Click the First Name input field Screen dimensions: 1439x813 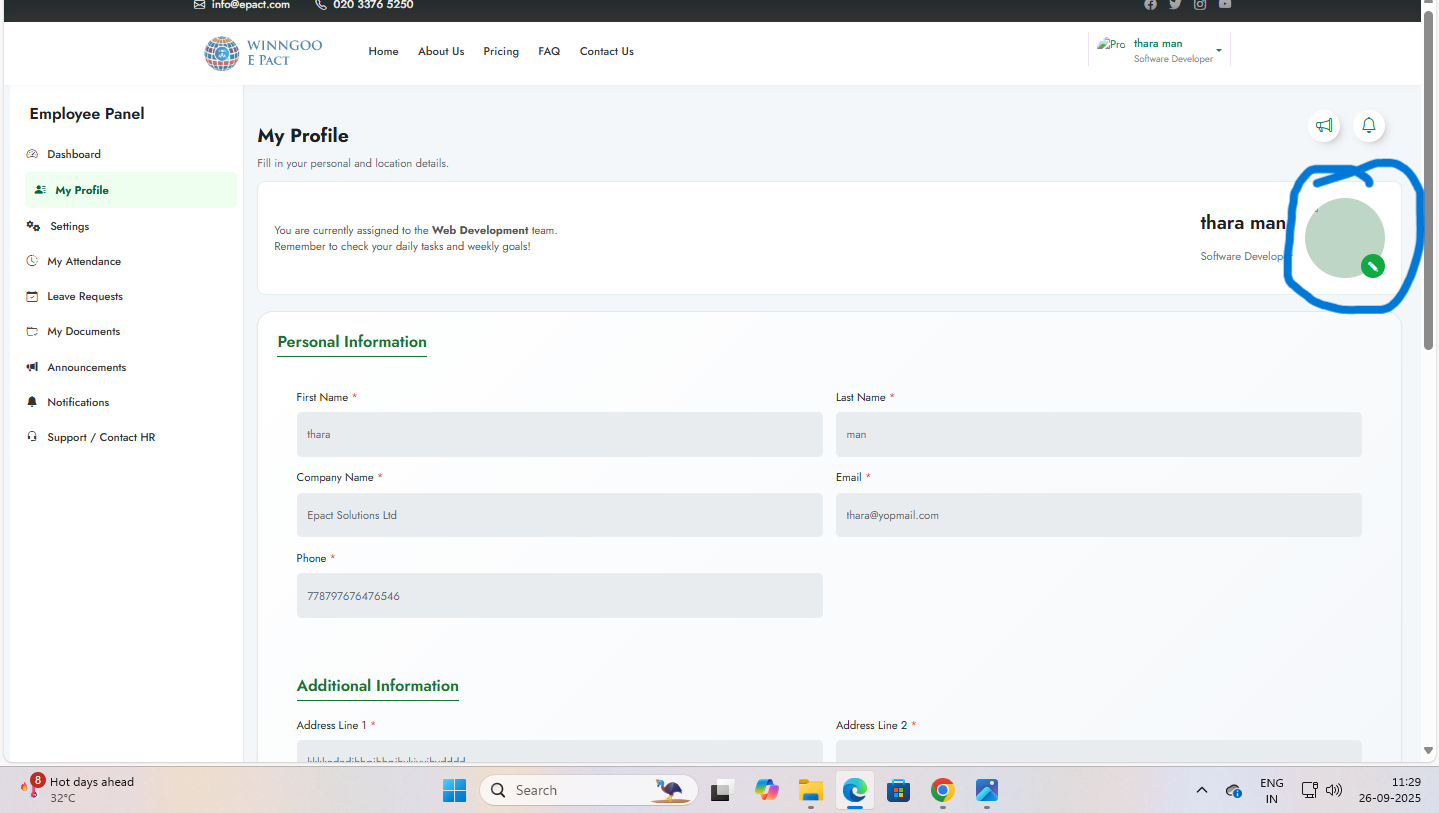[x=559, y=435]
